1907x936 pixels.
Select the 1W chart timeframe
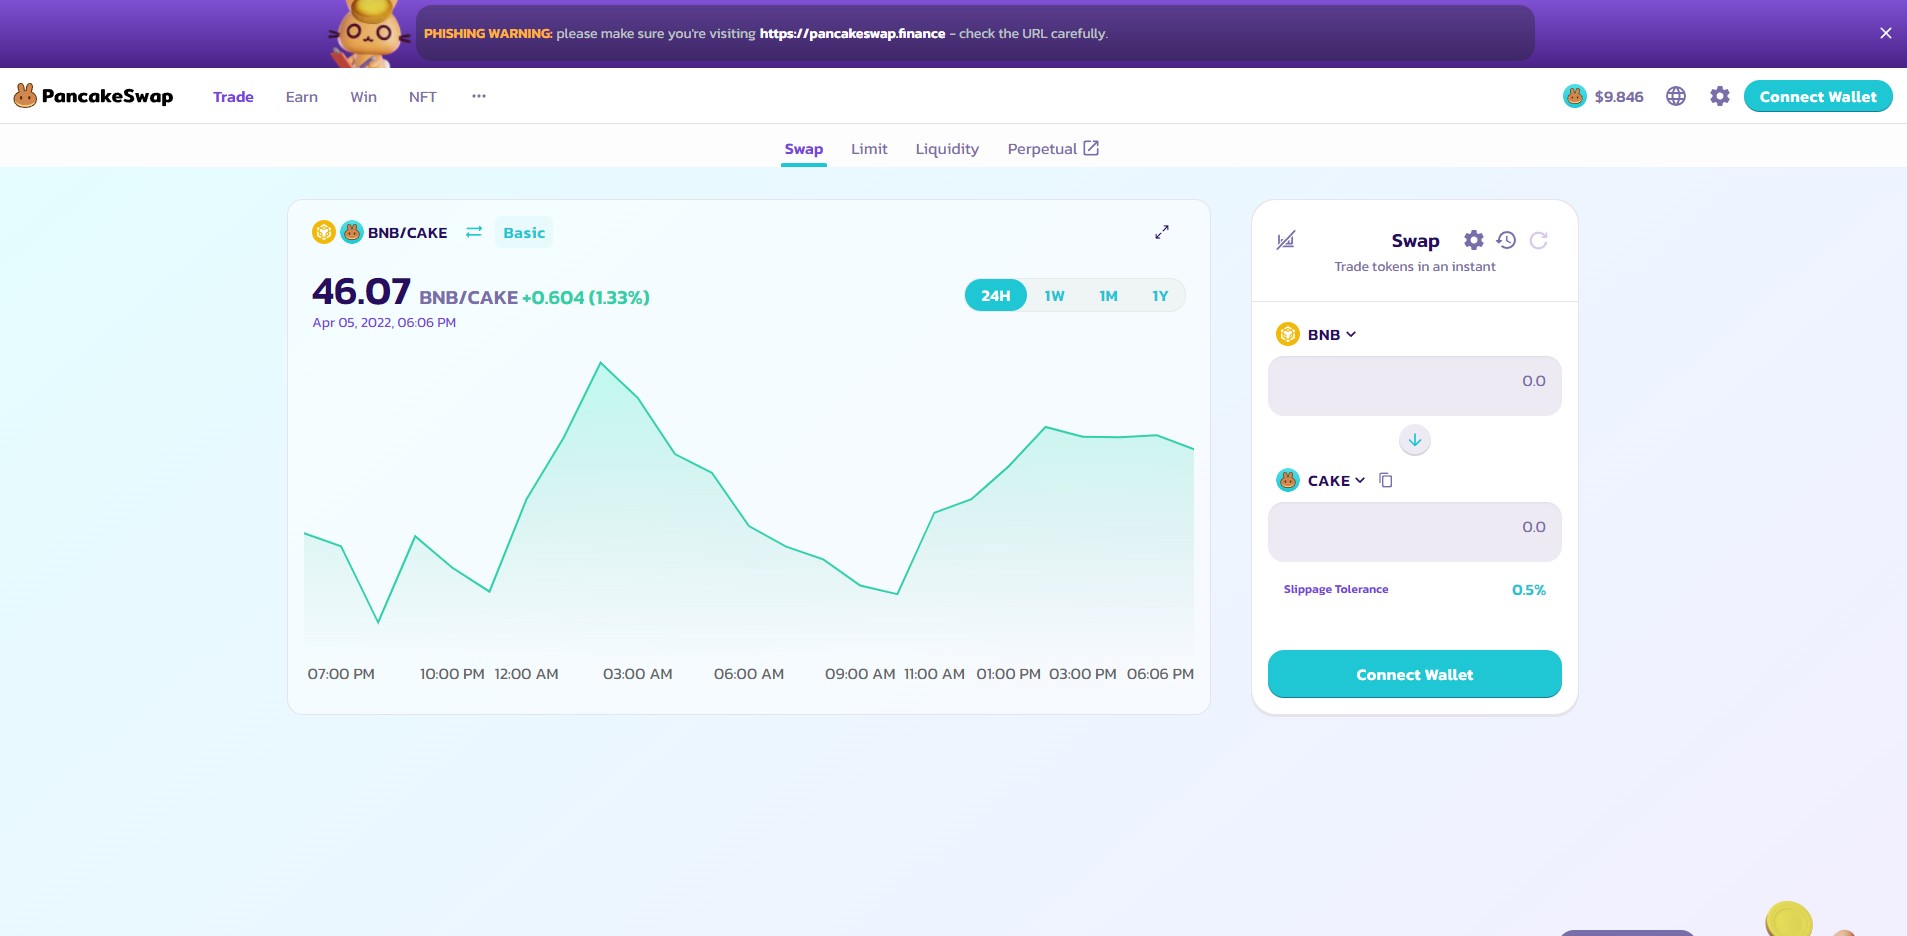pos(1054,296)
